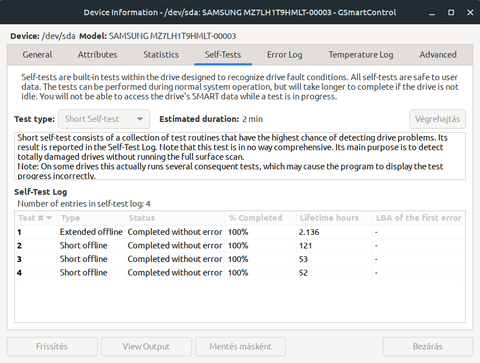Open the Attributes tab
This screenshot has height=363, width=480.
tap(97, 55)
